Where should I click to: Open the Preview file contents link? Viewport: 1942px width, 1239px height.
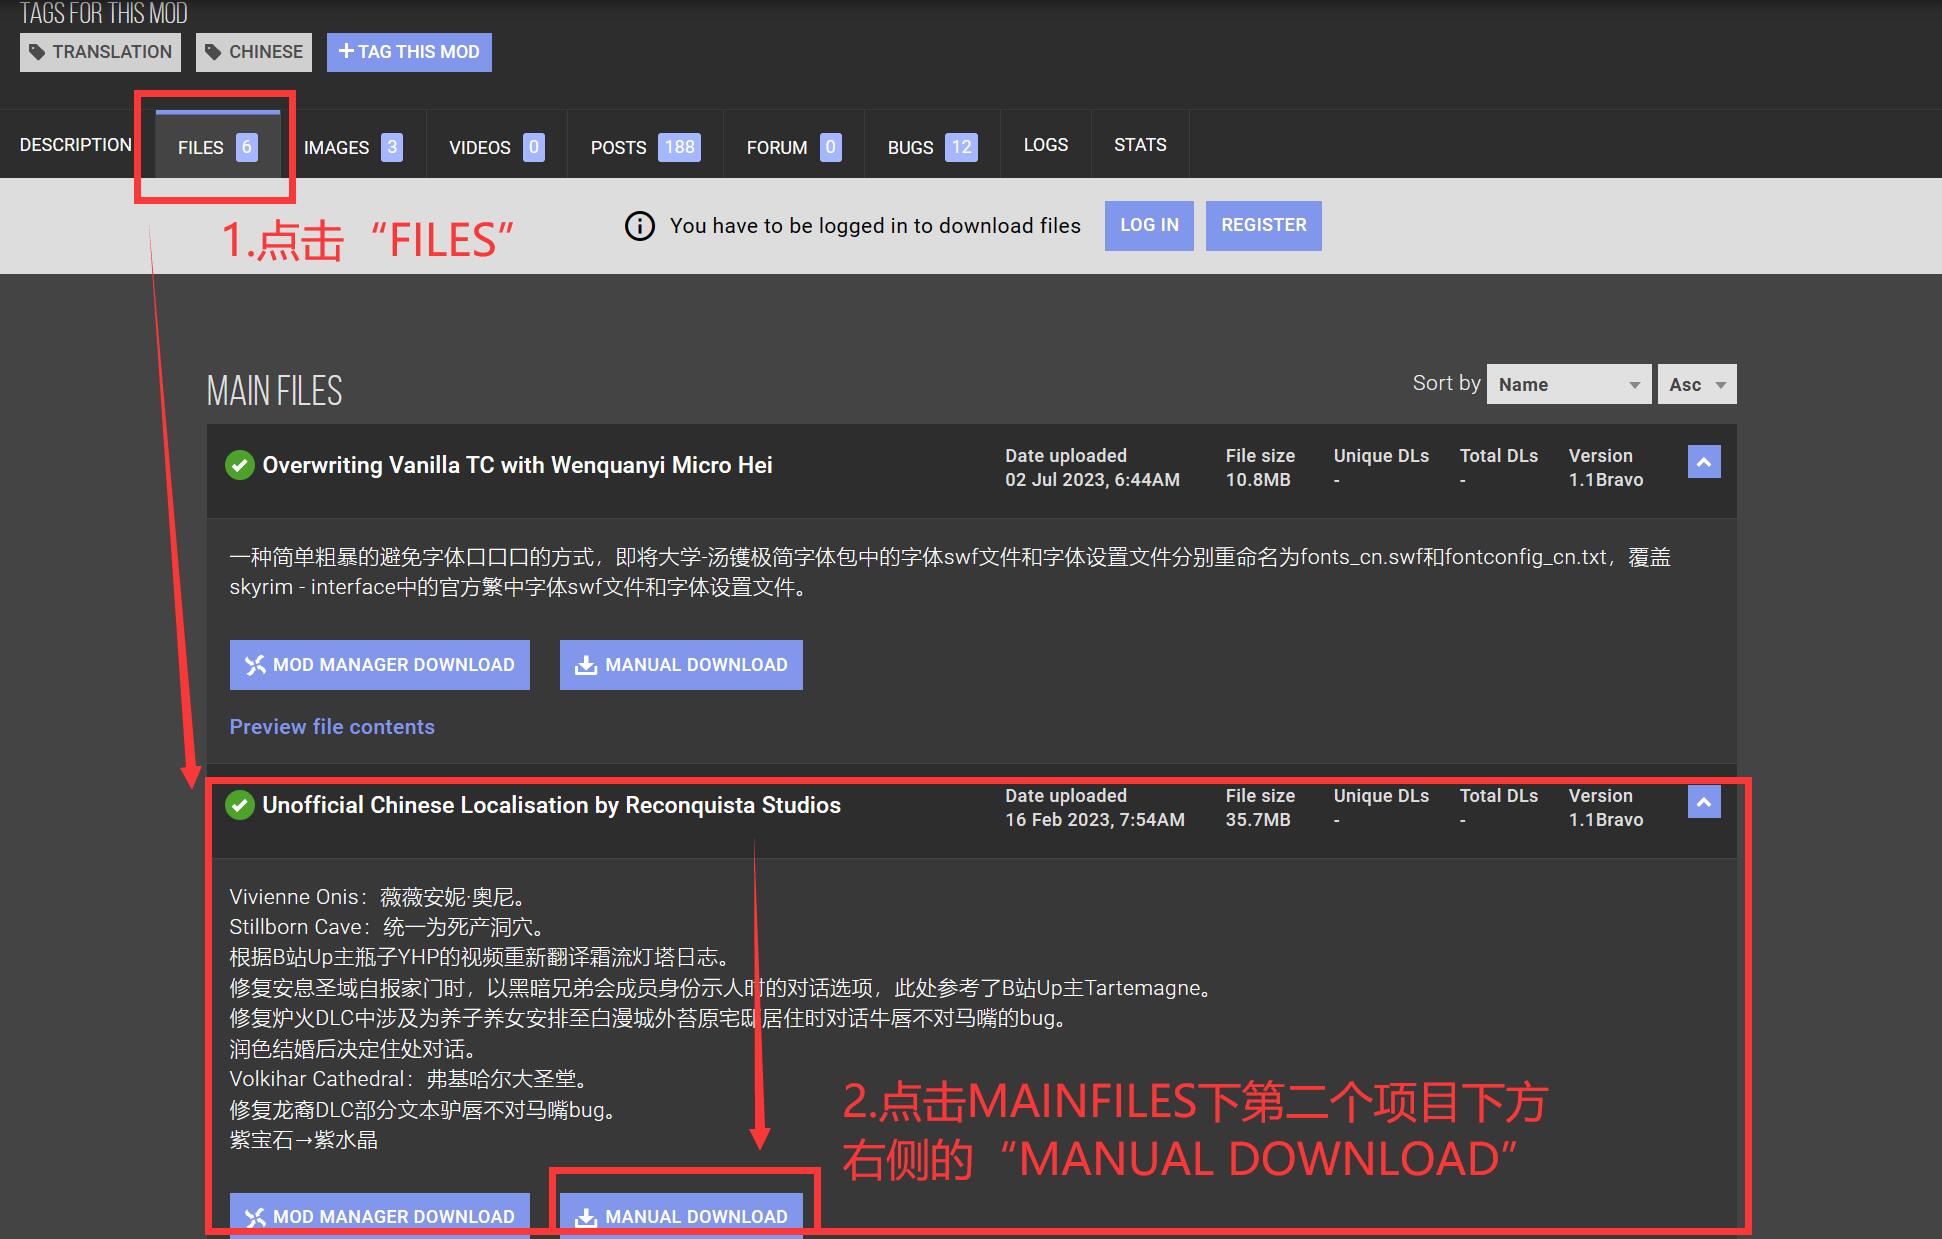pos(332,727)
